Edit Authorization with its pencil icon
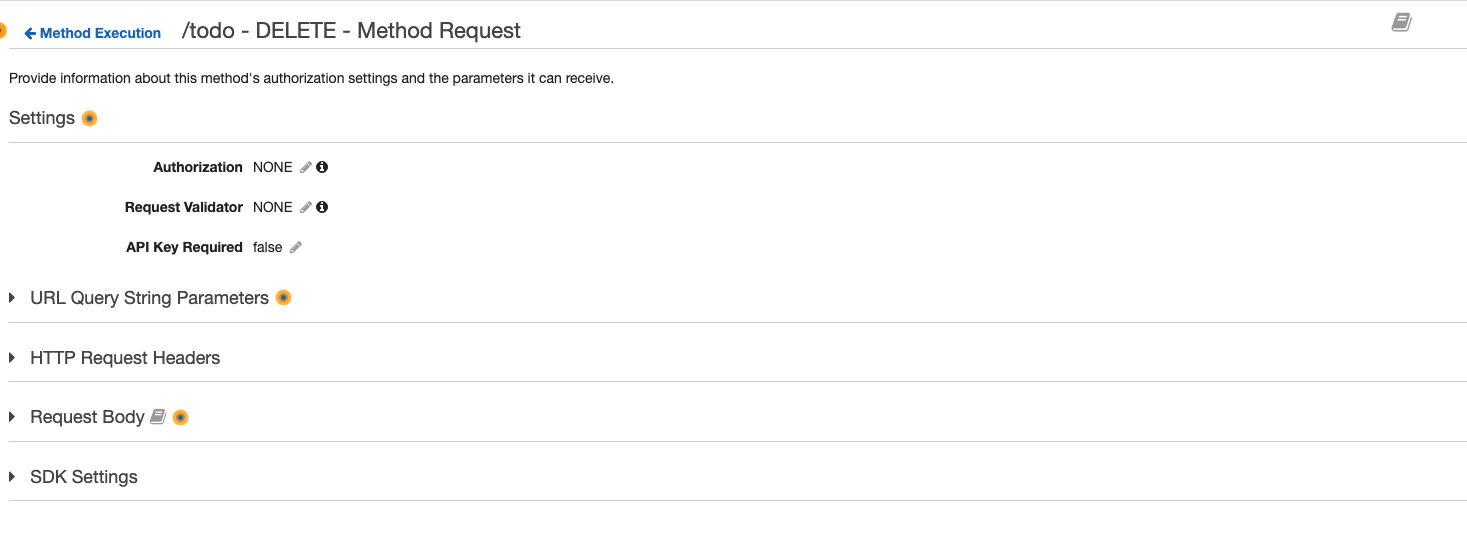The height and width of the screenshot is (544, 1467). [x=306, y=167]
